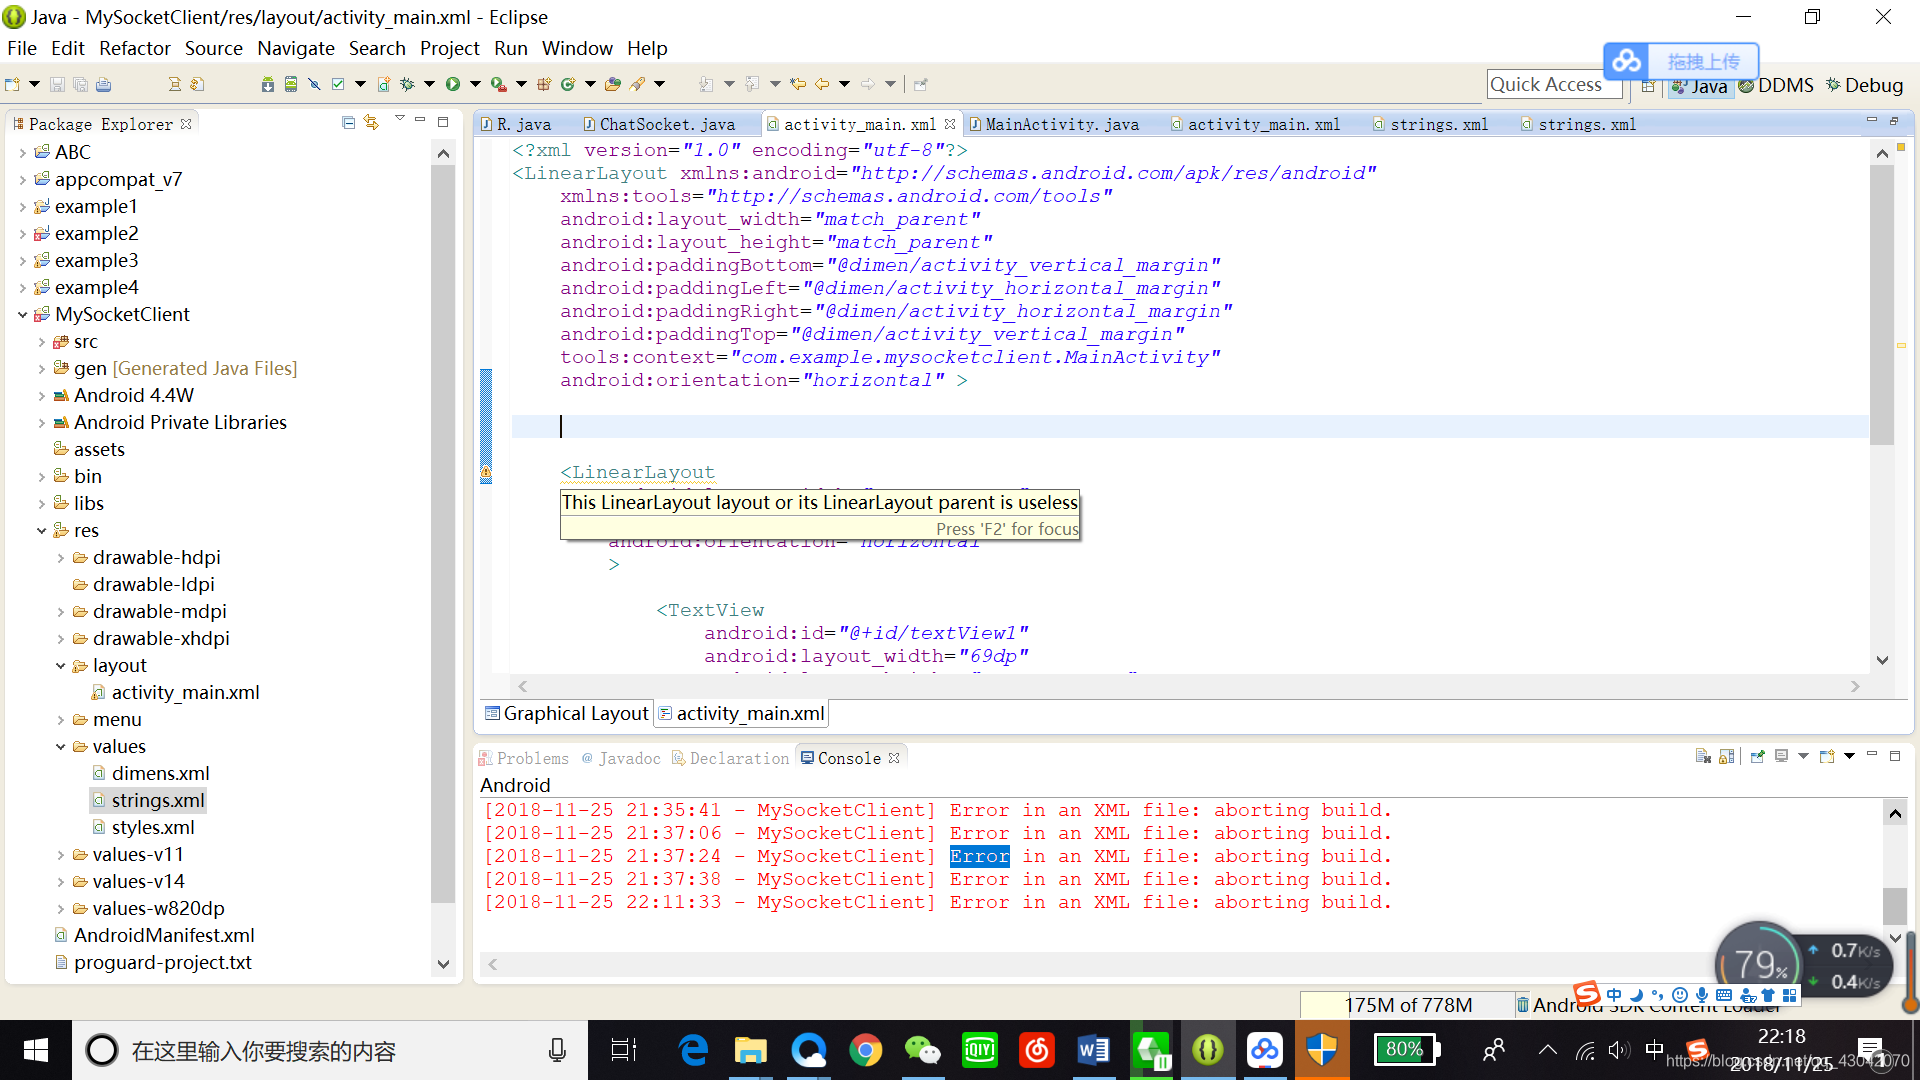Screen dimensions: 1920x1080
Task: Click the heap memory usage bar
Action: pos(1407,1004)
